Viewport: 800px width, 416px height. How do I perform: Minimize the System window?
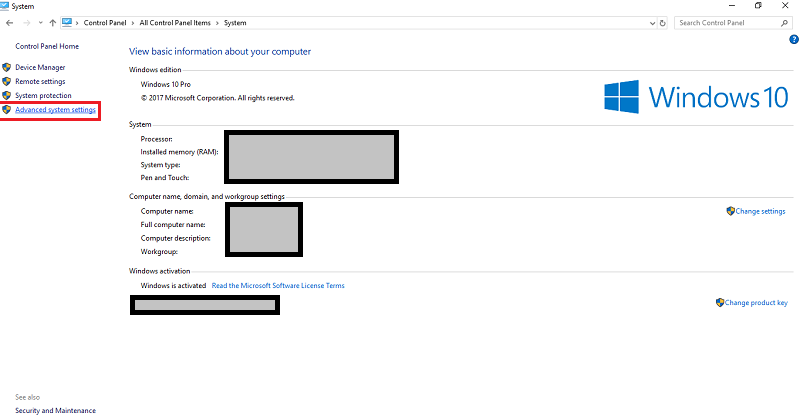tap(732, 6)
